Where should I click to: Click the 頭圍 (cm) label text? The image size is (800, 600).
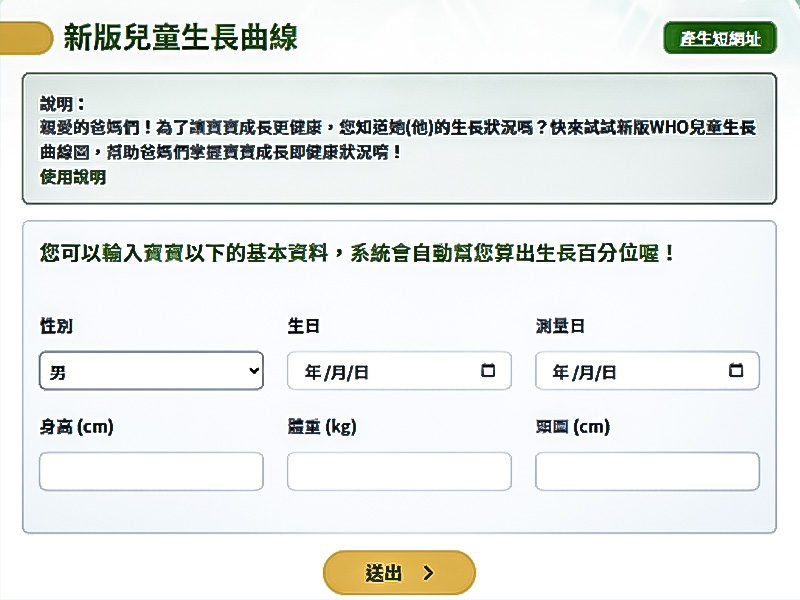pyautogui.click(x=572, y=427)
